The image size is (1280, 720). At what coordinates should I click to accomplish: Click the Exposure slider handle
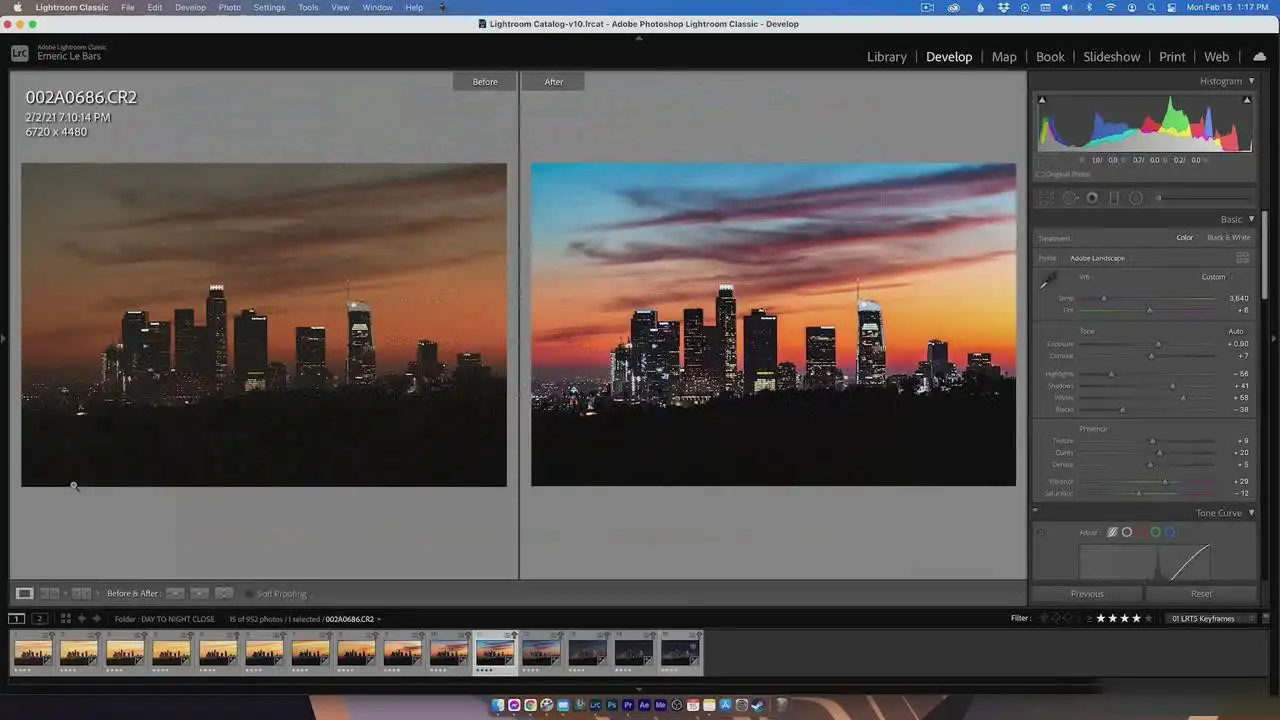pos(1158,344)
